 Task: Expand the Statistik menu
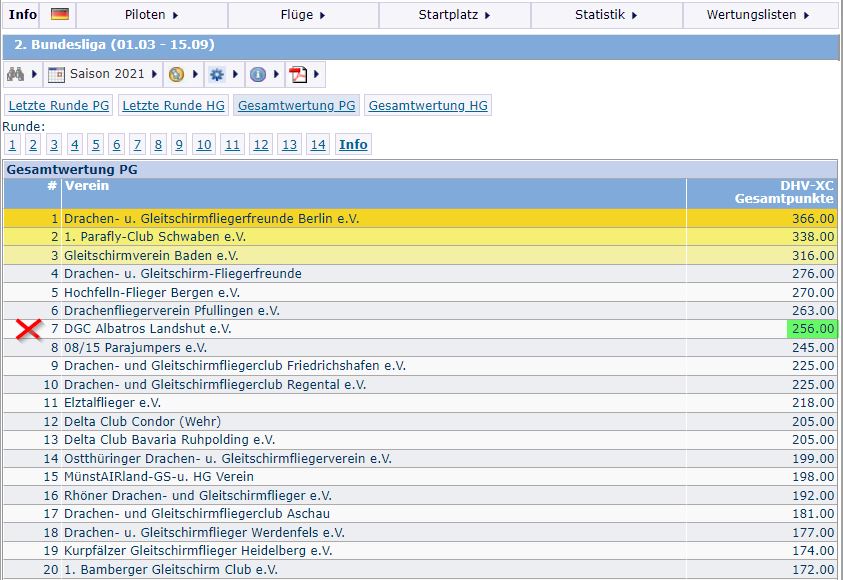[606, 15]
